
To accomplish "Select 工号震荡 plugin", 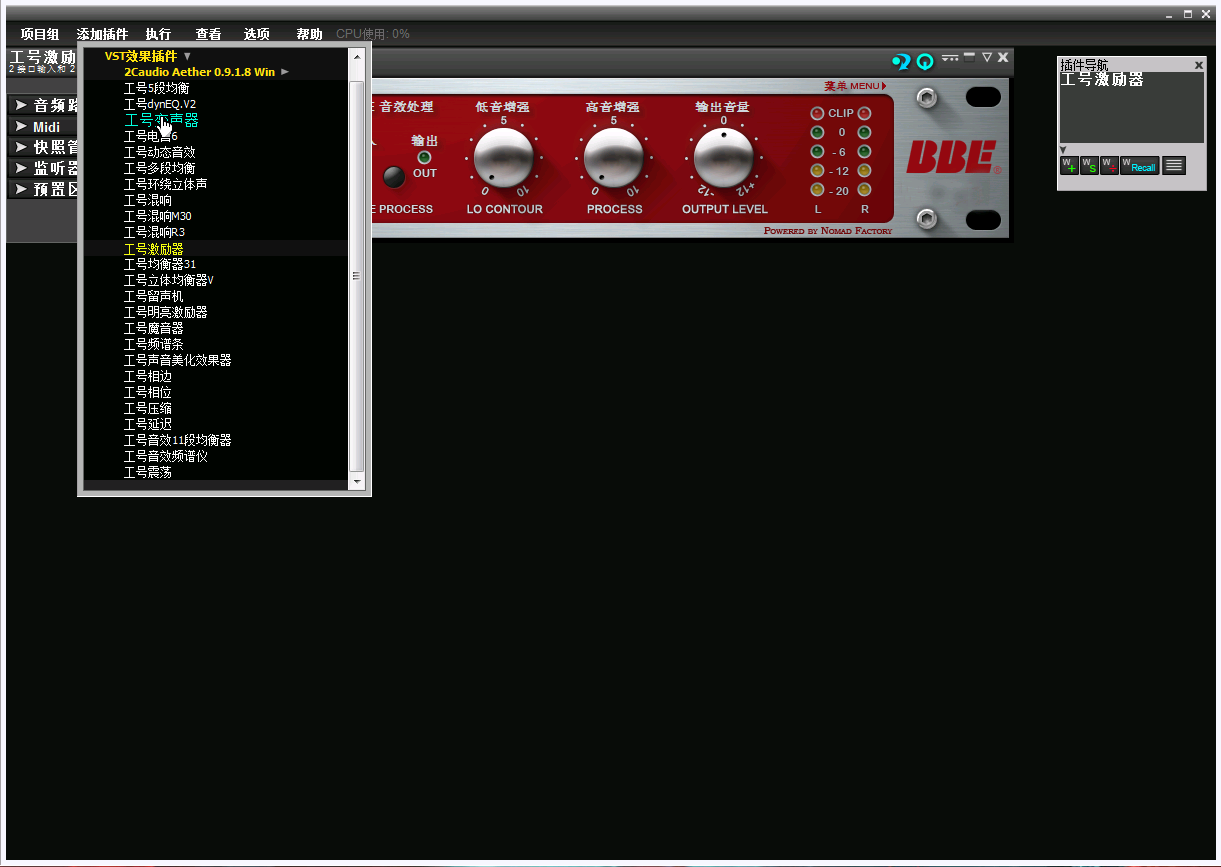I will pos(147,472).
